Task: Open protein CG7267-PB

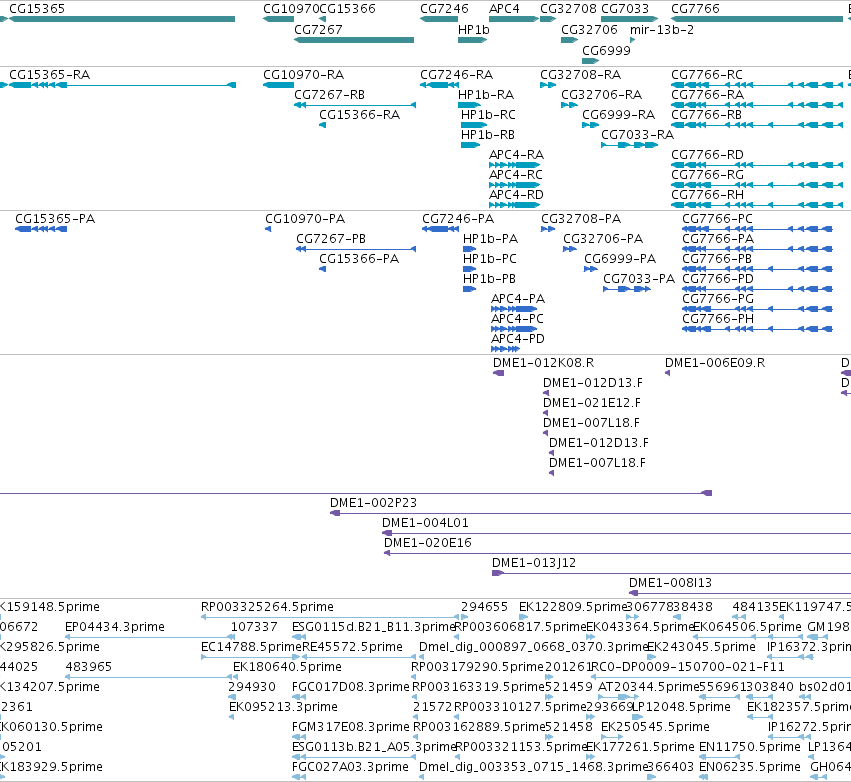Action: coord(356,249)
